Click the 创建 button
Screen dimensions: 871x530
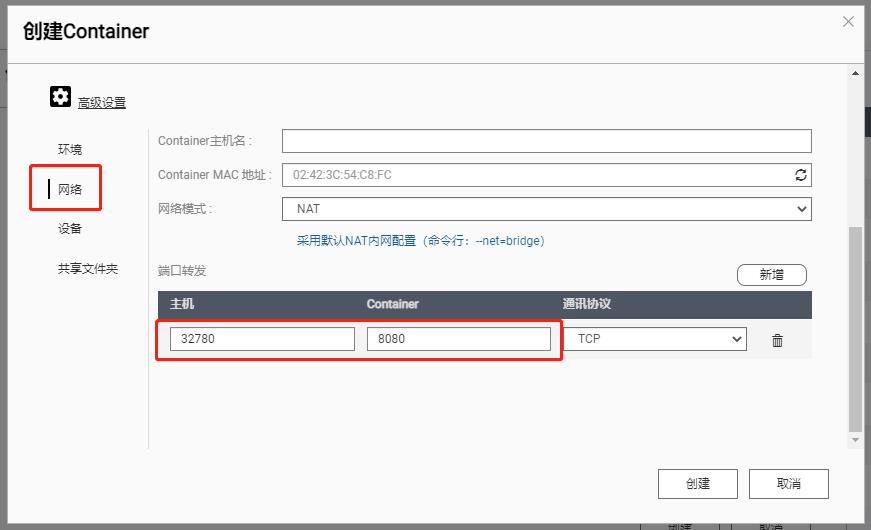[x=698, y=484]
